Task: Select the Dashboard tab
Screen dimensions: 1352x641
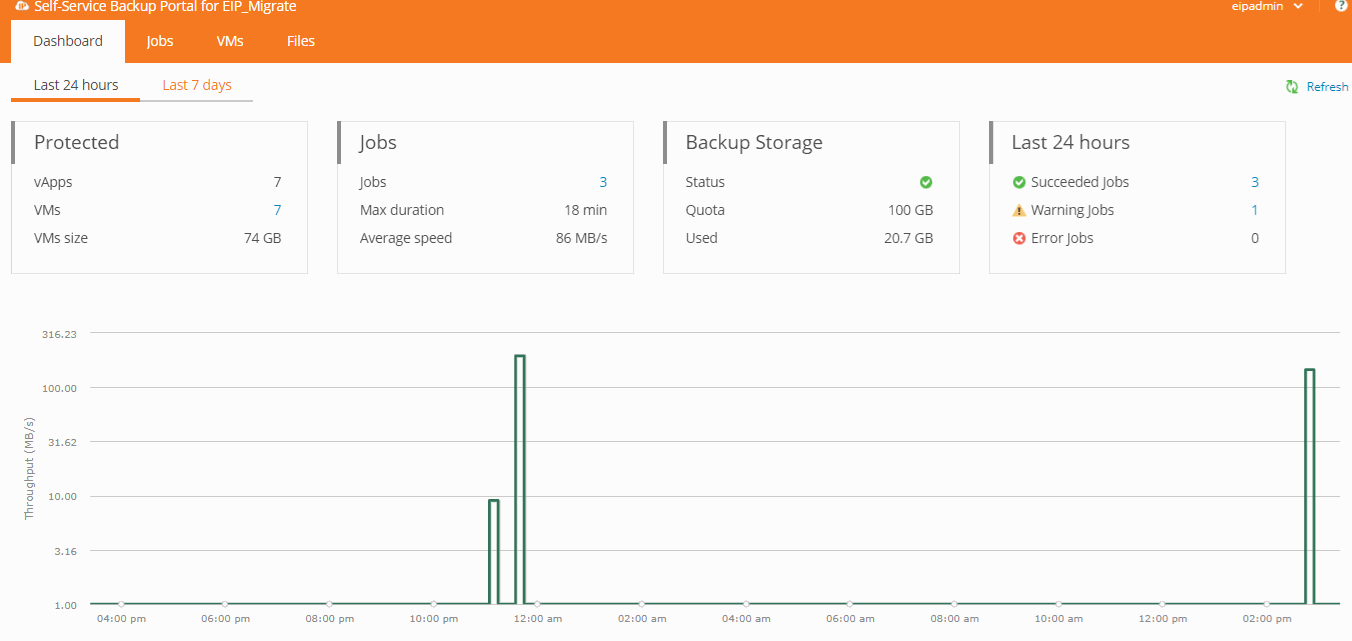Action: [68, 41]
